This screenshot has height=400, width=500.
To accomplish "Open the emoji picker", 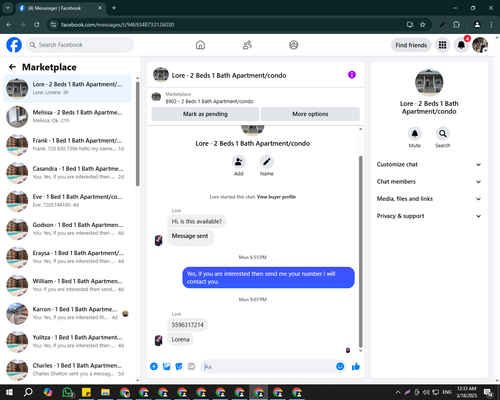I will [x=340, y=367].
